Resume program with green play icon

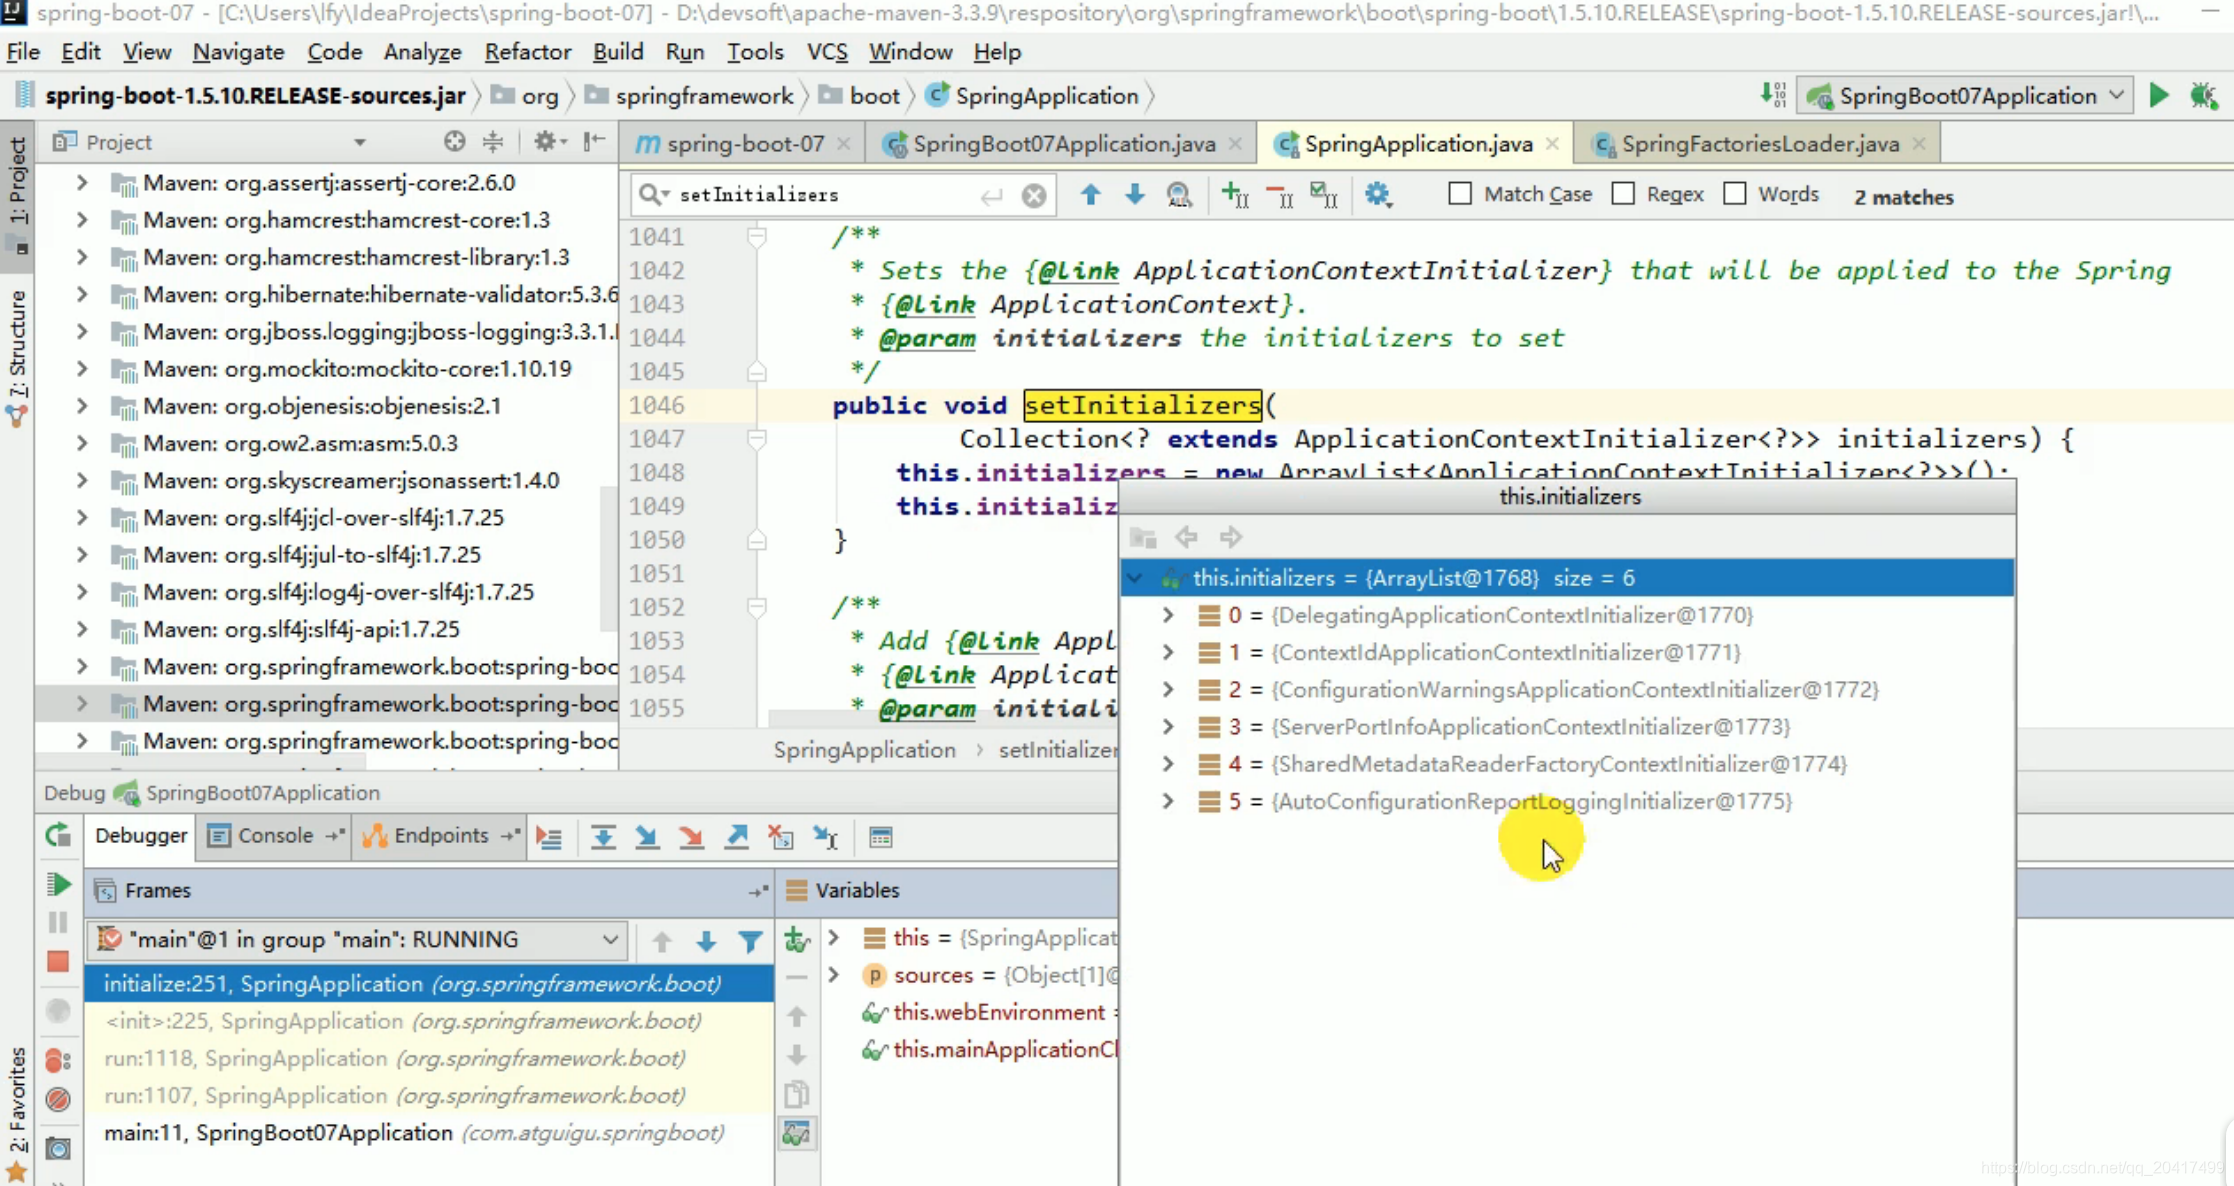click(58, 884)
